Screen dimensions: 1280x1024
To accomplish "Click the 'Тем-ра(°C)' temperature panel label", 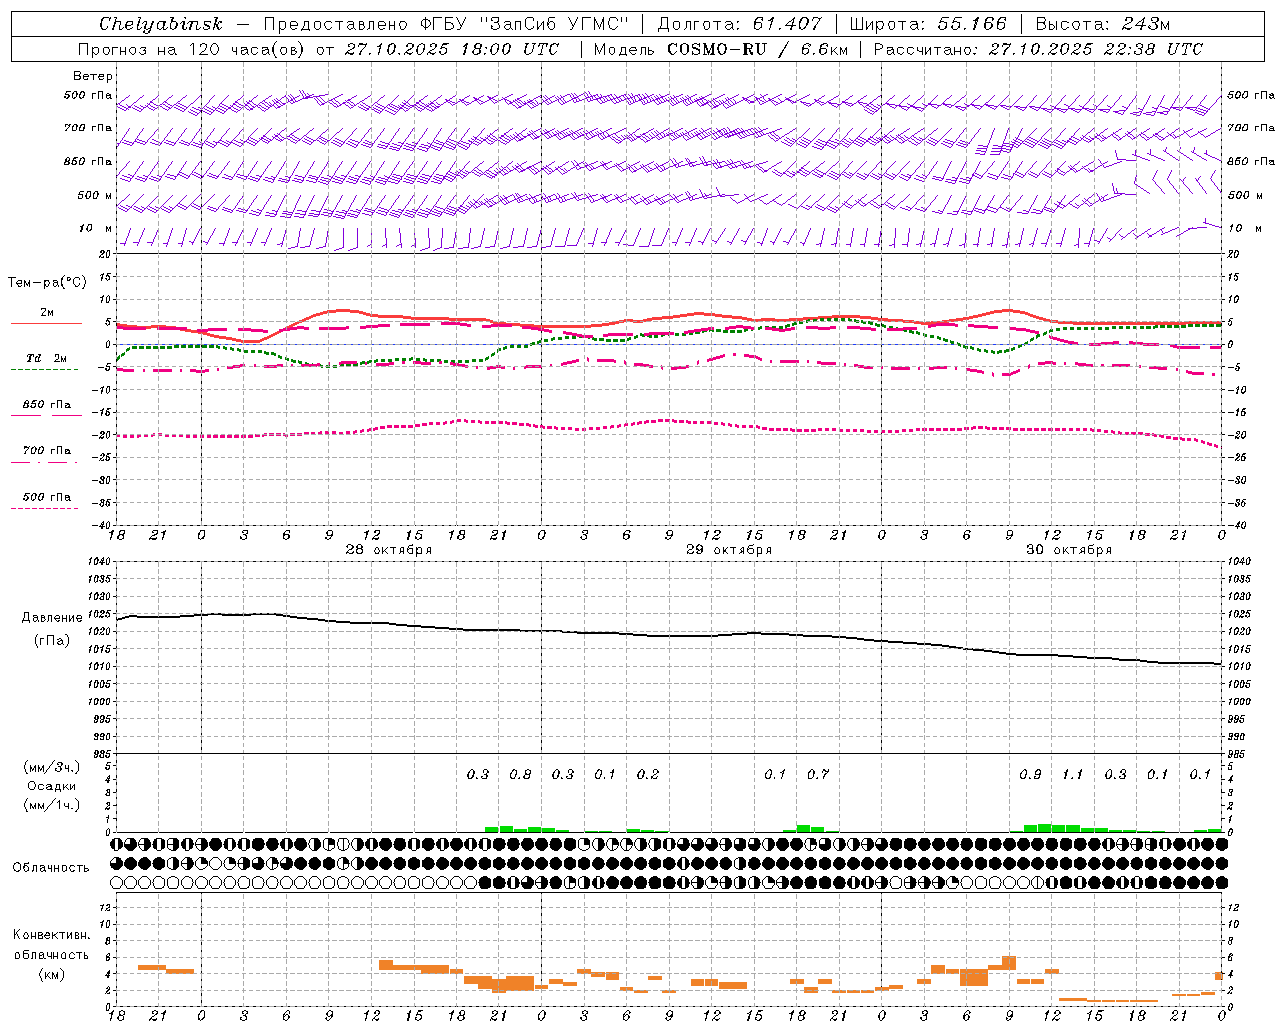I will (x=47, y=283).
